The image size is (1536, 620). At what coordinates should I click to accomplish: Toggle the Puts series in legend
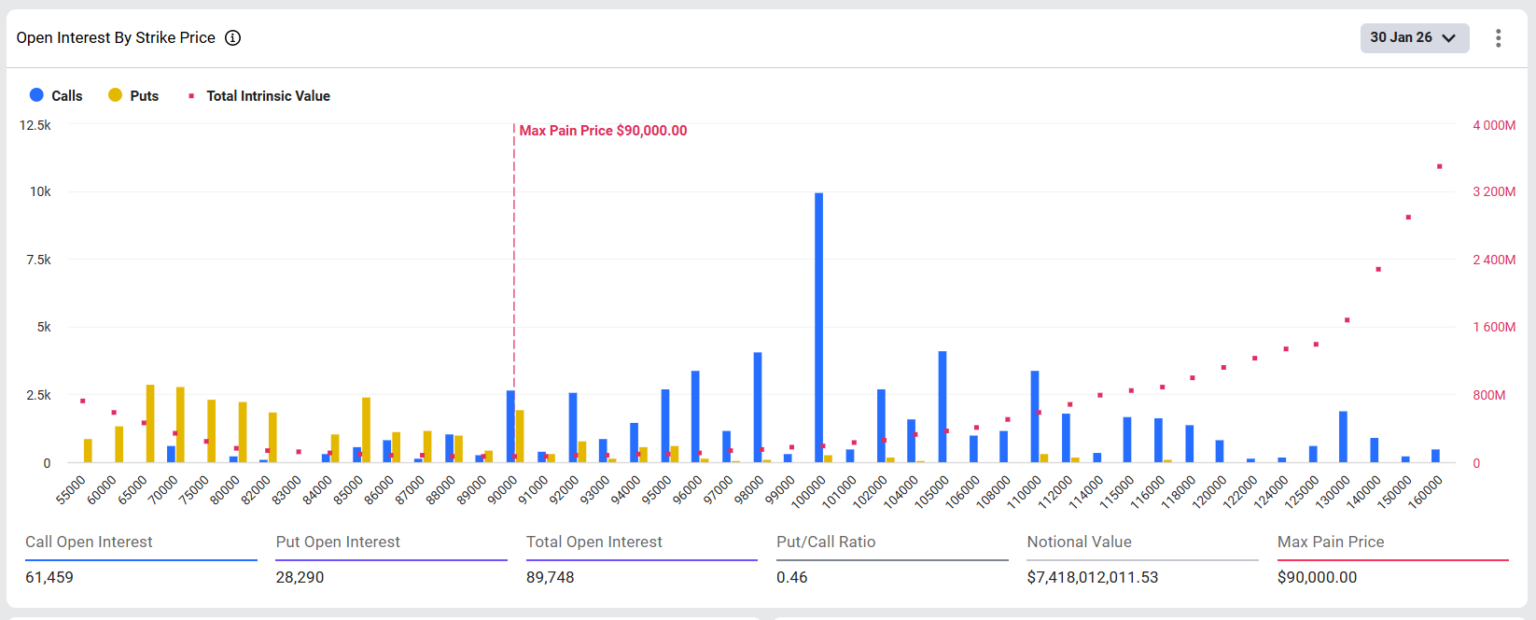point(144,96)
